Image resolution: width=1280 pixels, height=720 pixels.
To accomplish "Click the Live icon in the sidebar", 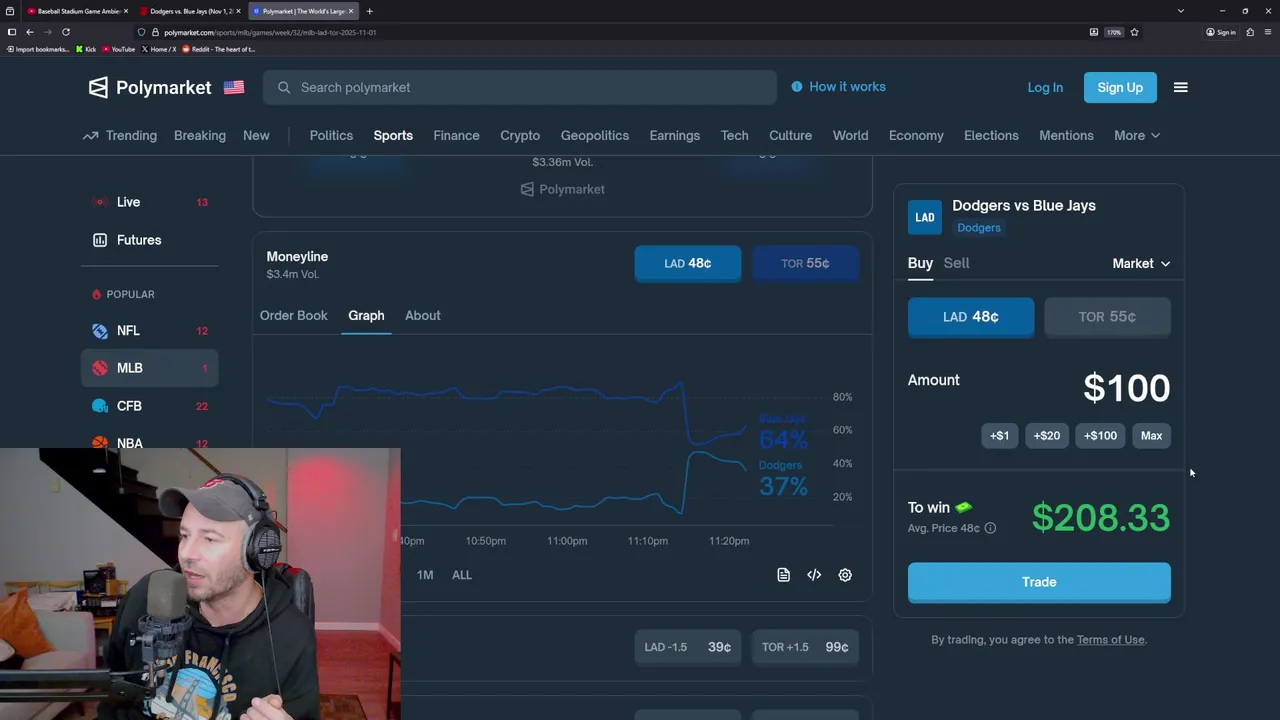I will pos(99,202).
